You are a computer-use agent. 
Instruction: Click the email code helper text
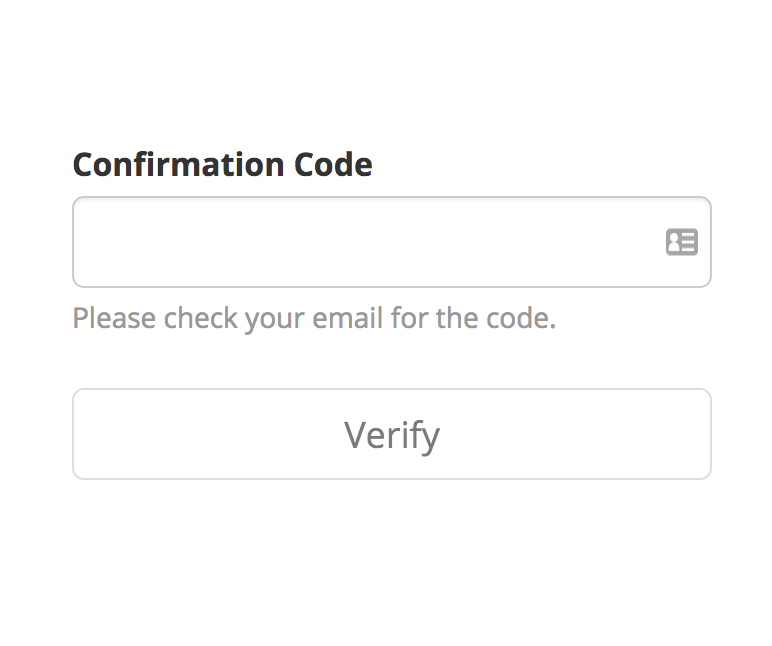314,319
